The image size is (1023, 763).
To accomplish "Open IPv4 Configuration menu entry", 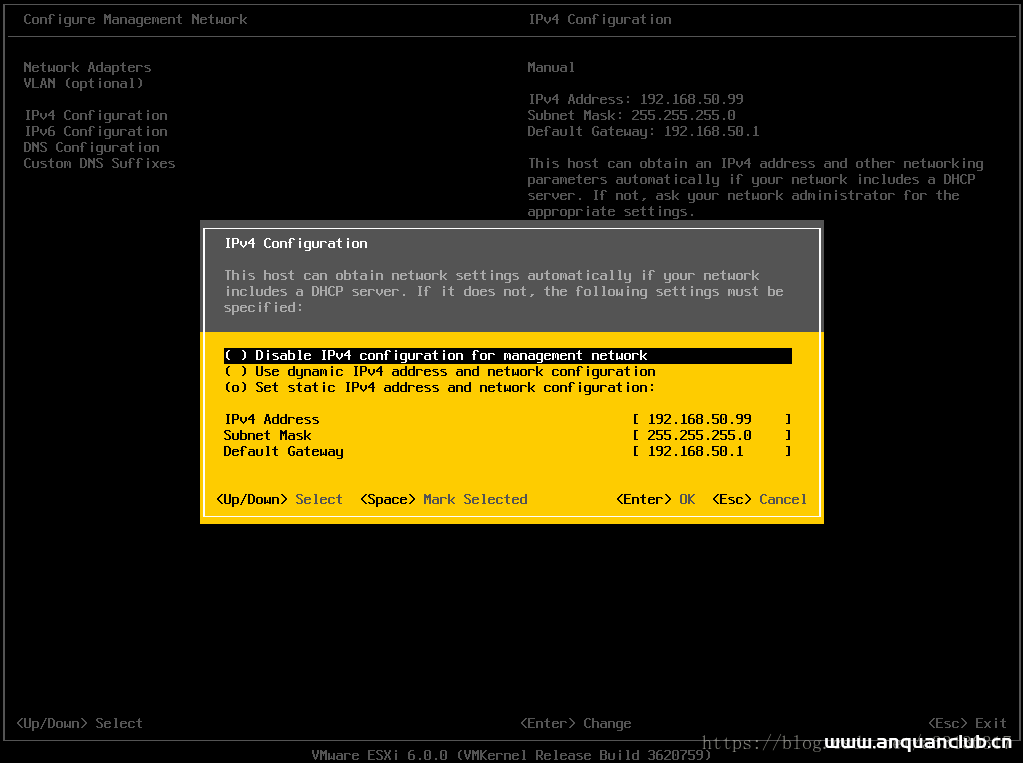I will (95, 115).
